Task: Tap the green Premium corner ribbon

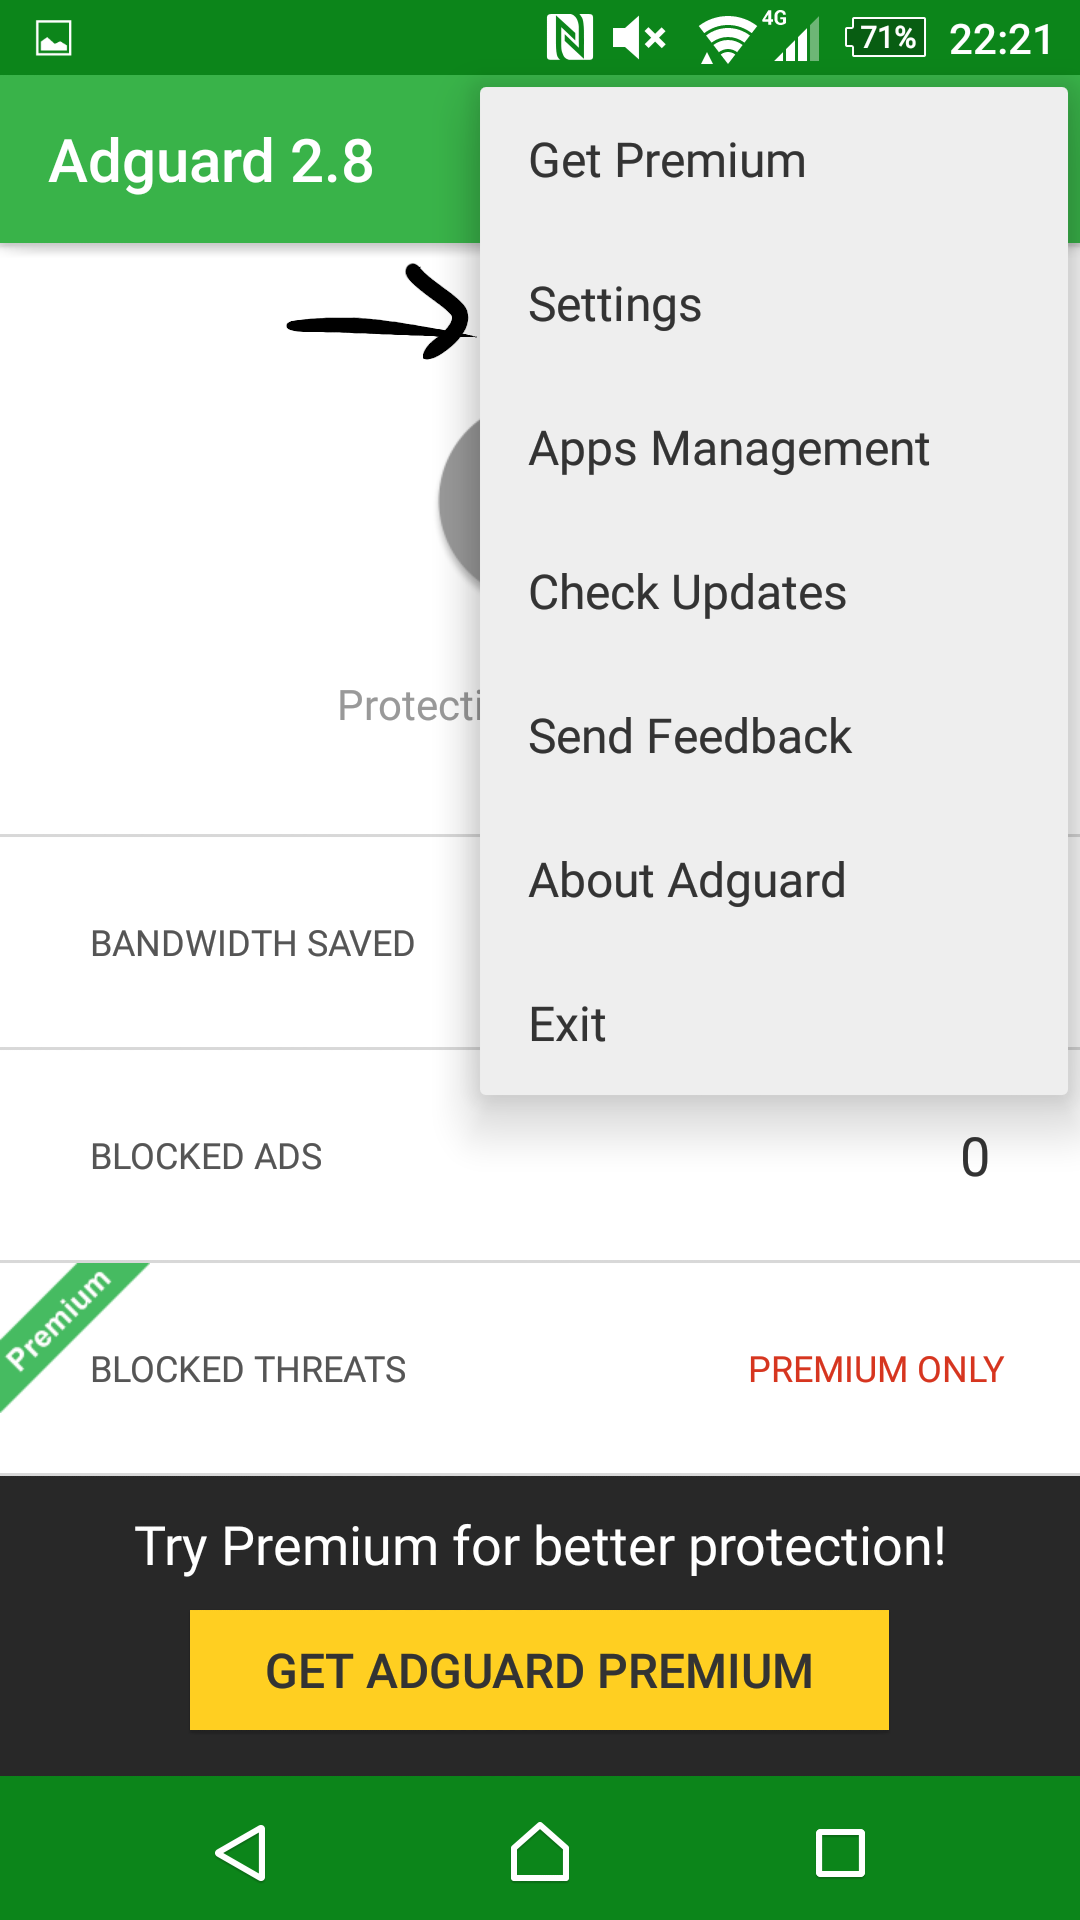Action: coord(60,1322)
